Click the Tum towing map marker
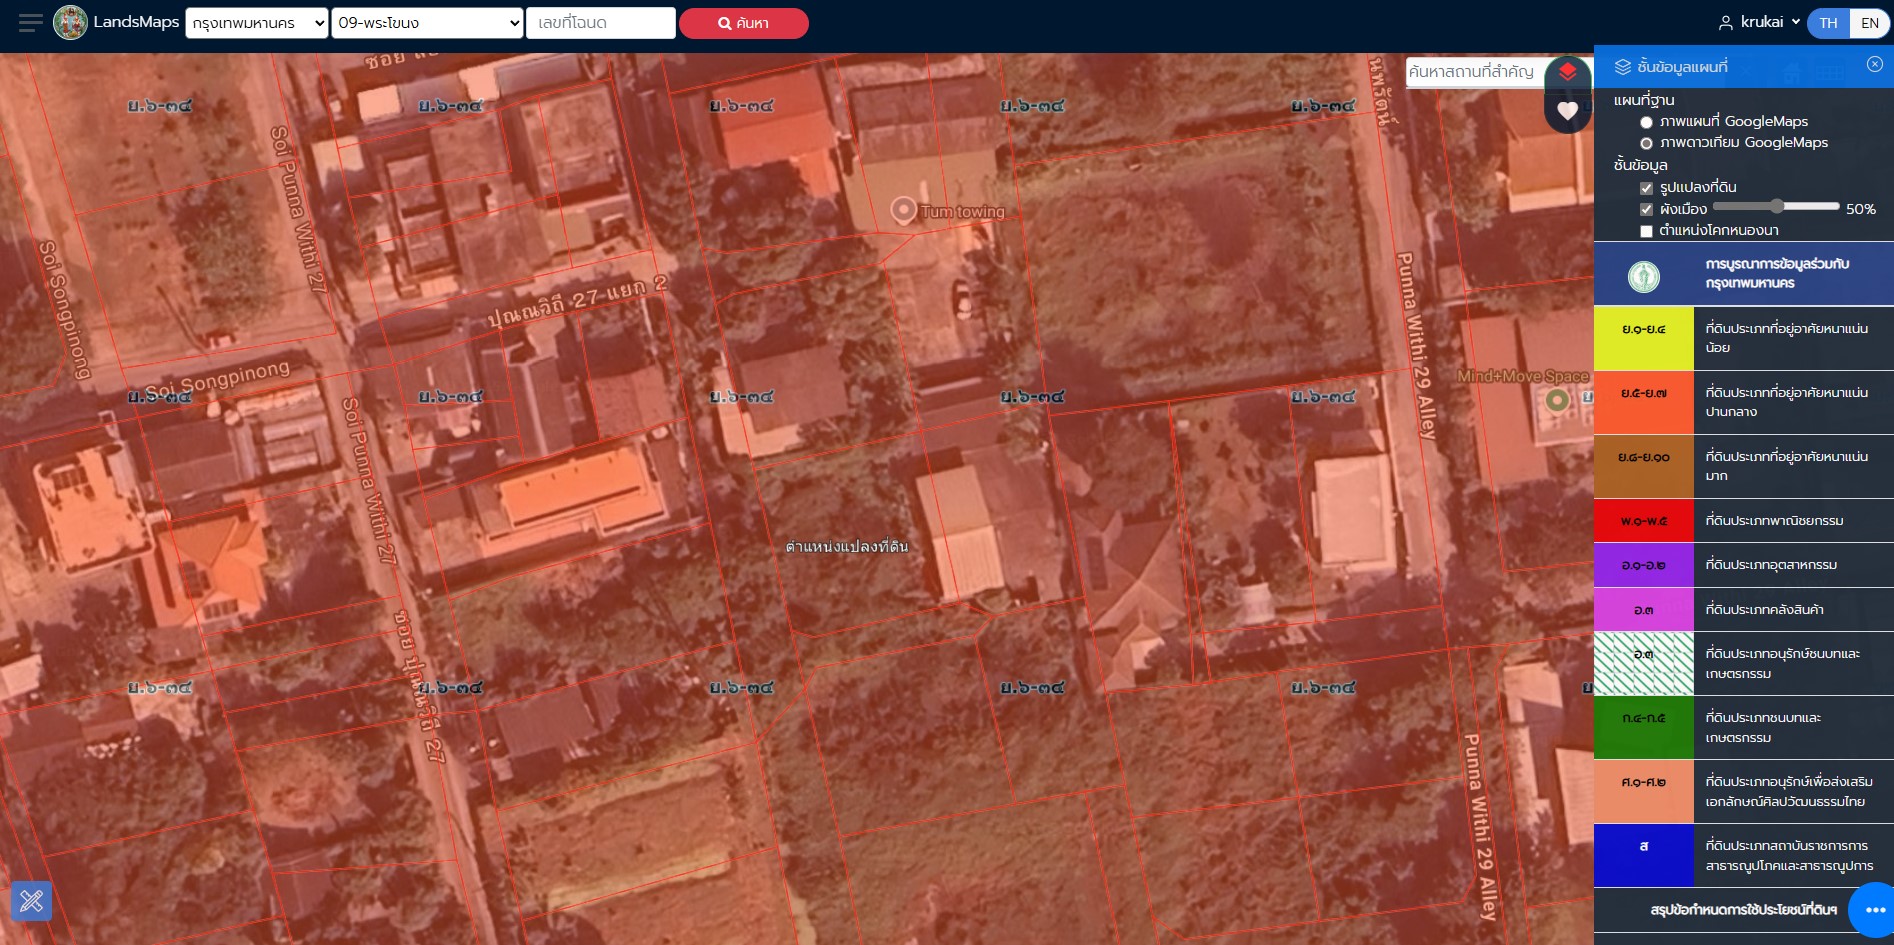The width and height of the screenshot is (1894, 945). [903, 210]
